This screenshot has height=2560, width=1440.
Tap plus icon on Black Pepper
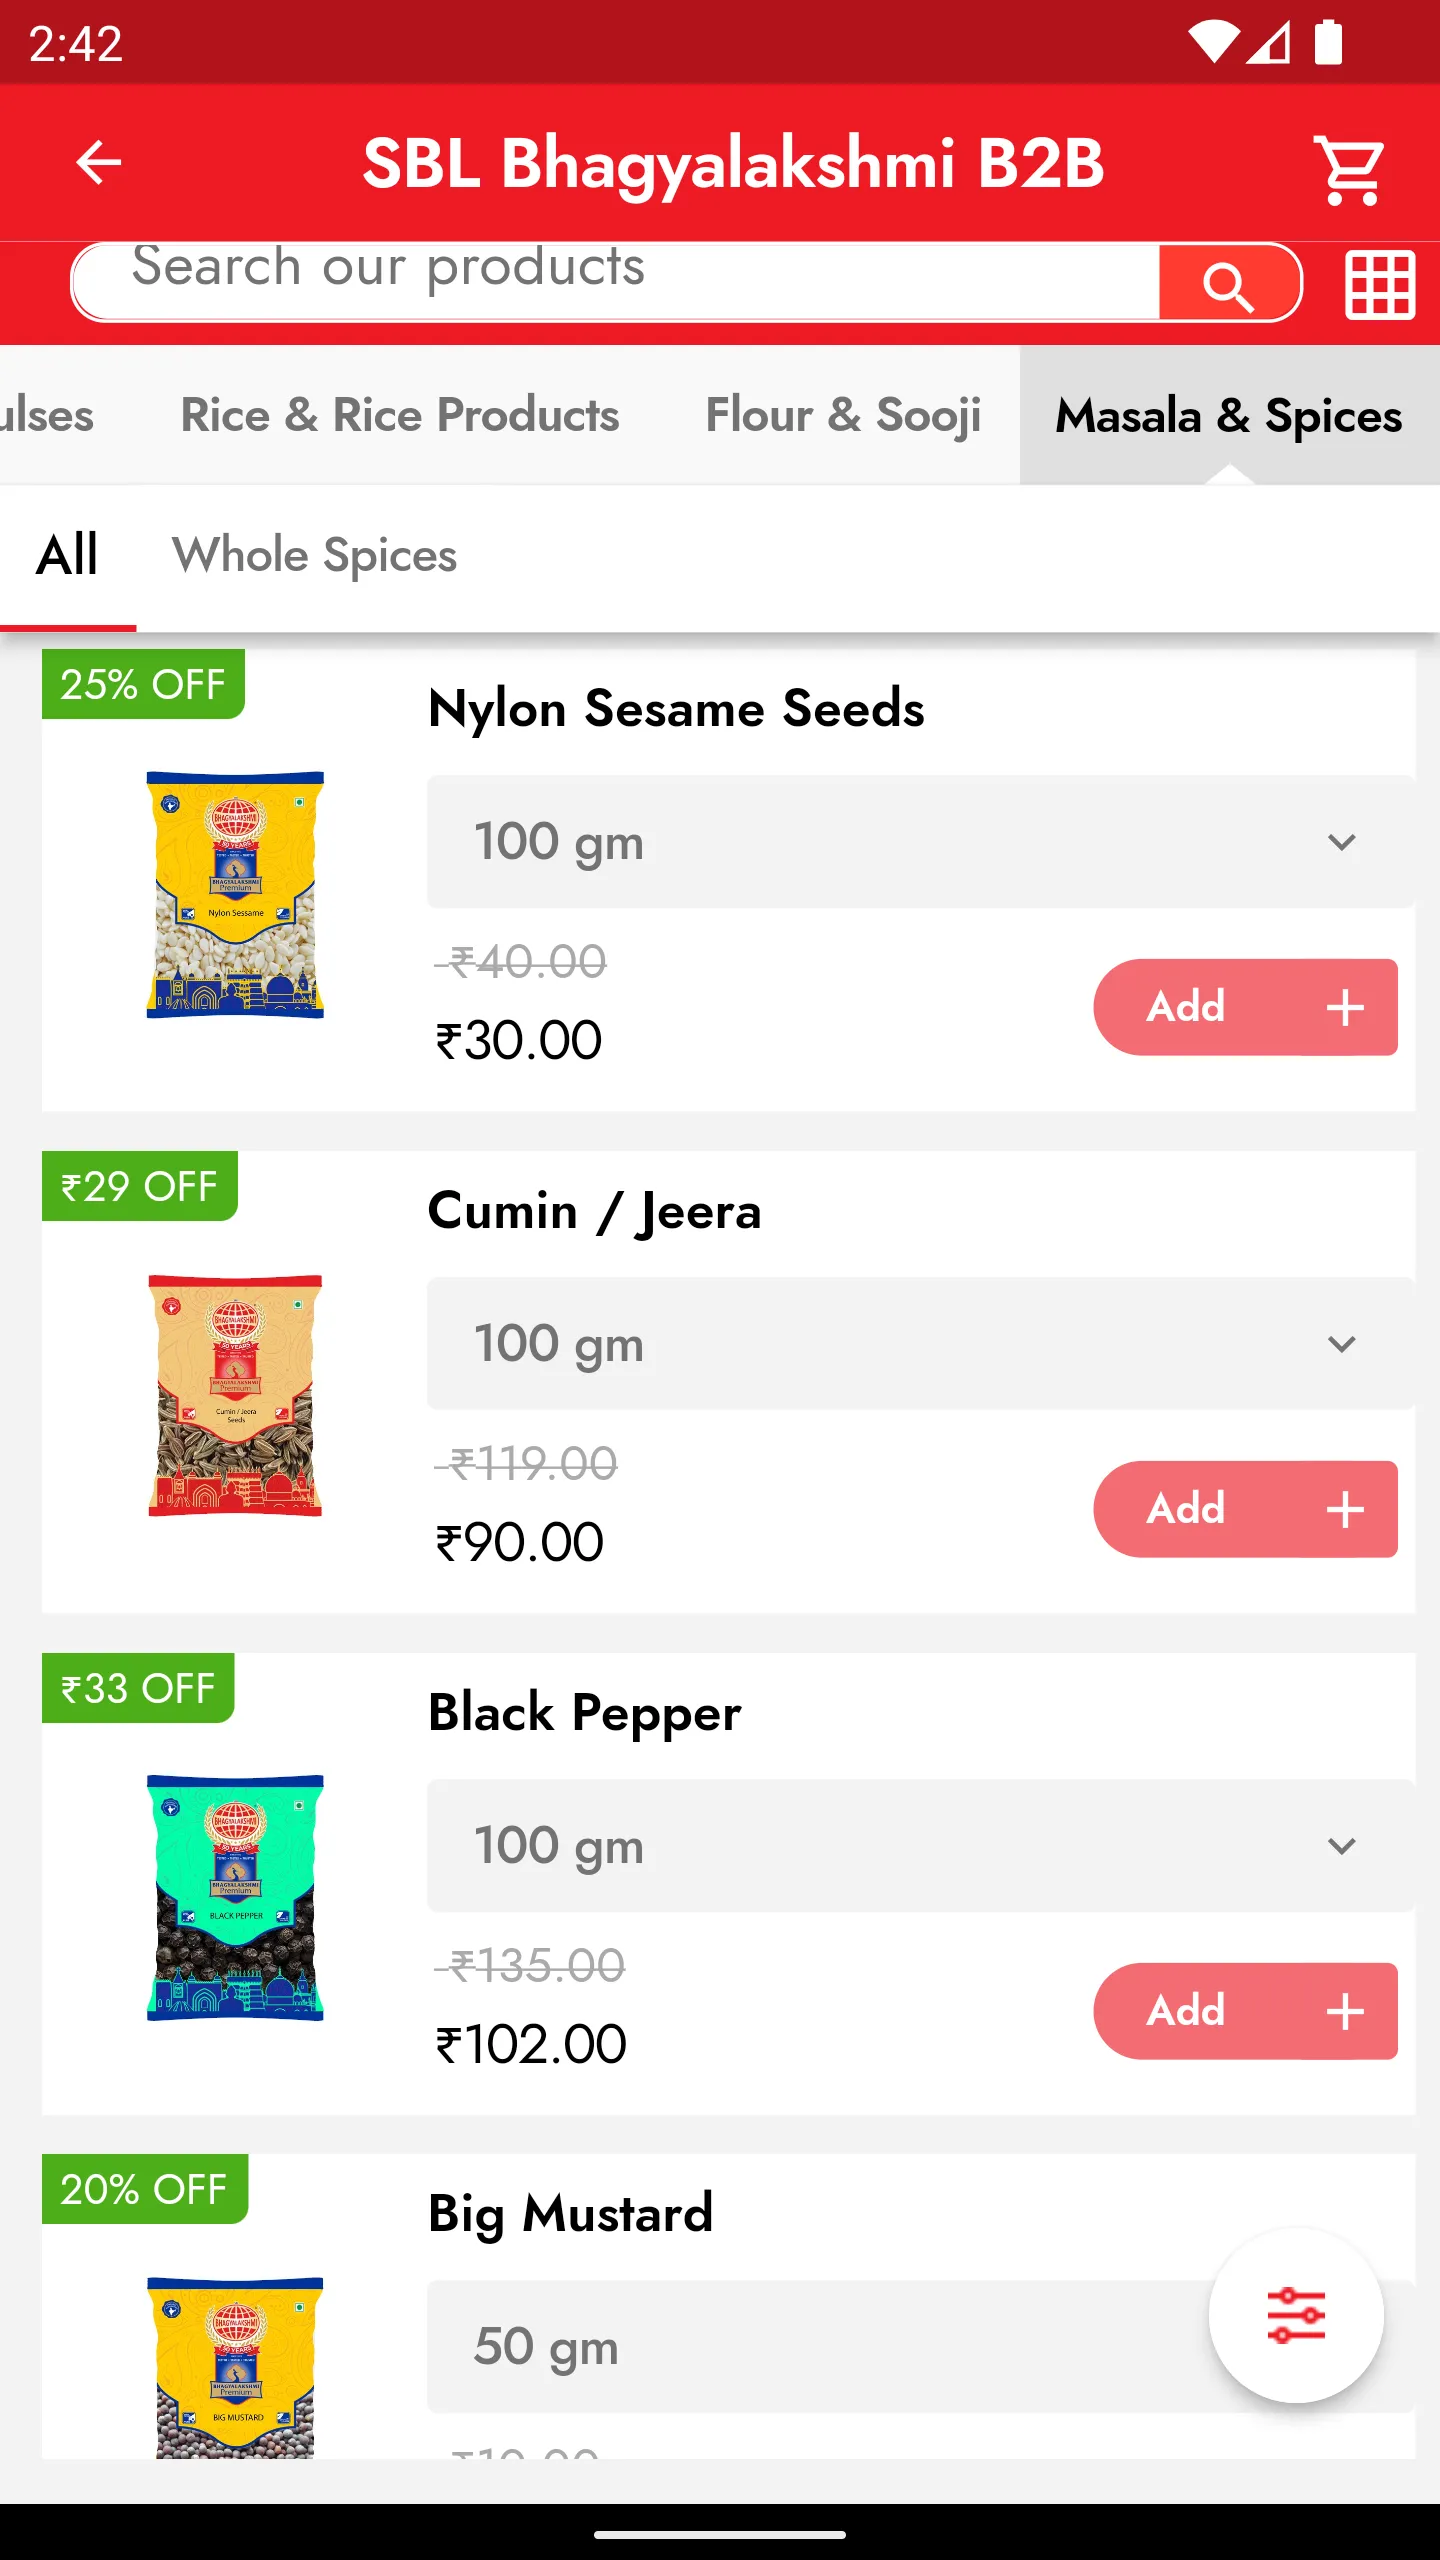(1345, 2011)
